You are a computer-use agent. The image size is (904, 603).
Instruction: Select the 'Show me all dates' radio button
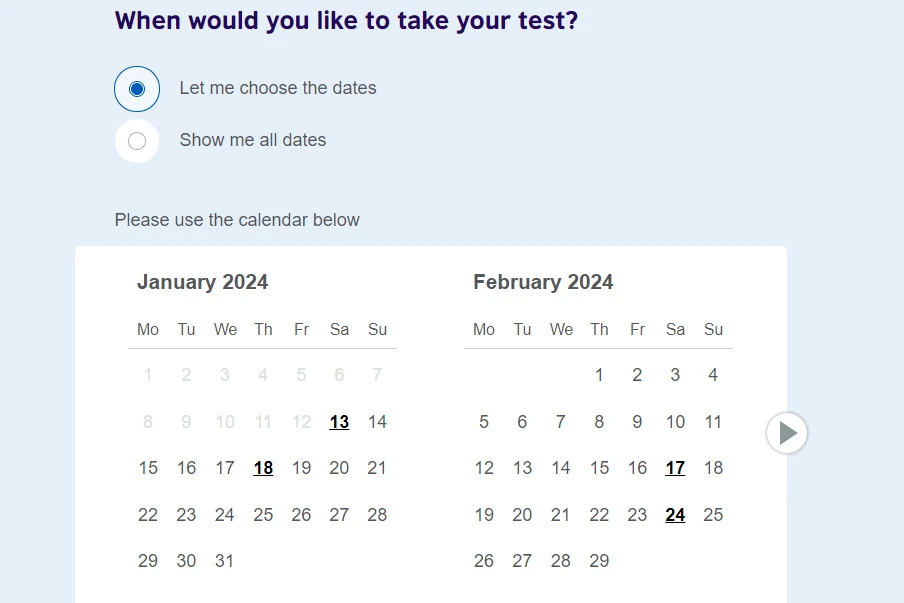pyautogui.click(x=136, y=140)
